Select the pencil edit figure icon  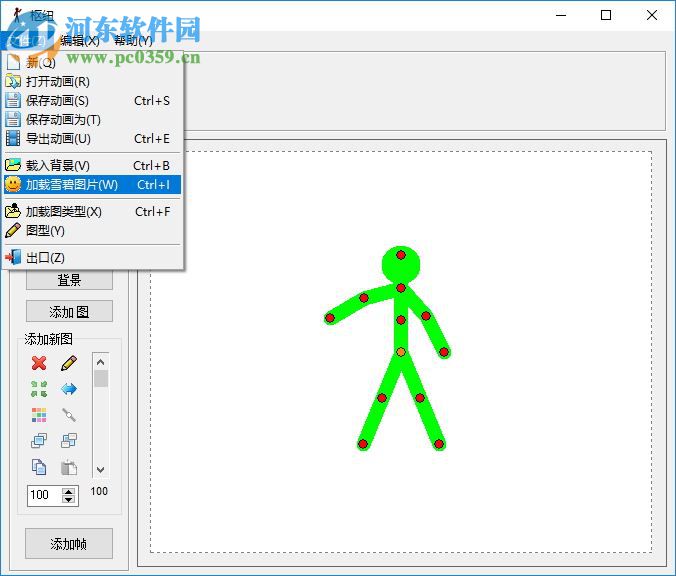69,363
